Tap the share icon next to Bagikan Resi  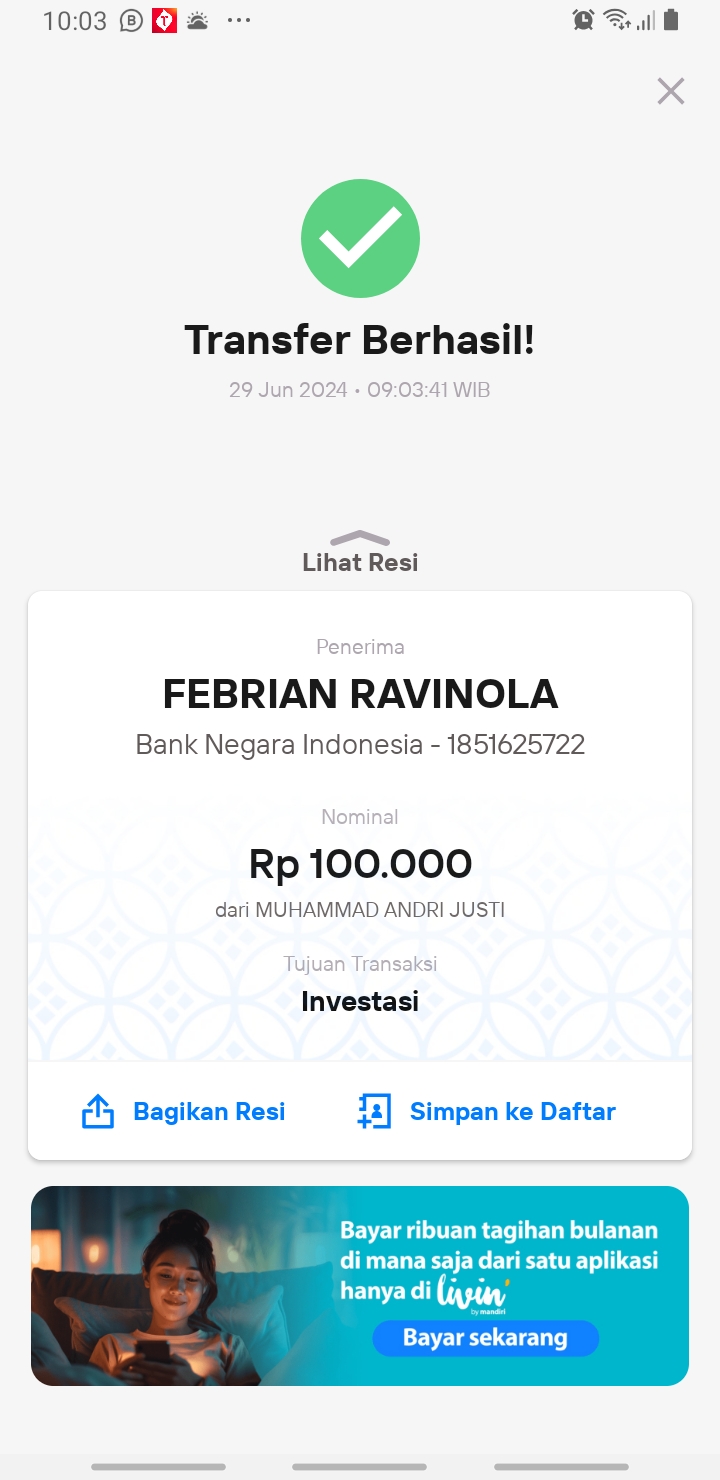(98, 1111)
